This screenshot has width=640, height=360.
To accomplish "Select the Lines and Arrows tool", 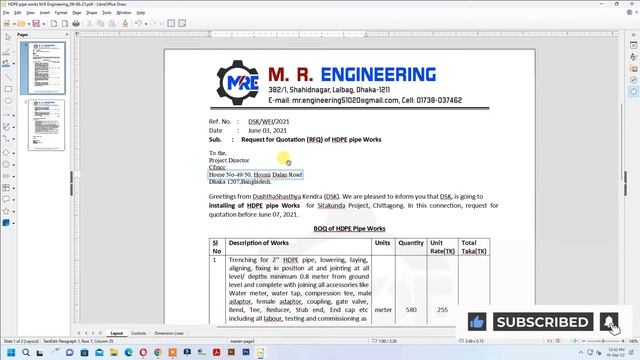I will coord(6,115).
